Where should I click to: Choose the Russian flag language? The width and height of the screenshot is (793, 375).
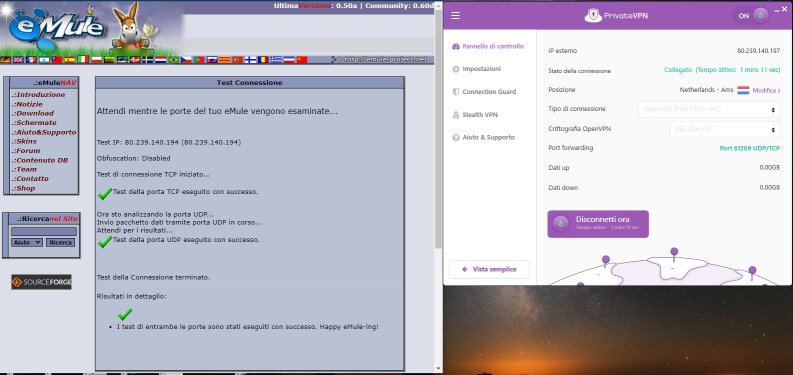(x=212, y=60)
